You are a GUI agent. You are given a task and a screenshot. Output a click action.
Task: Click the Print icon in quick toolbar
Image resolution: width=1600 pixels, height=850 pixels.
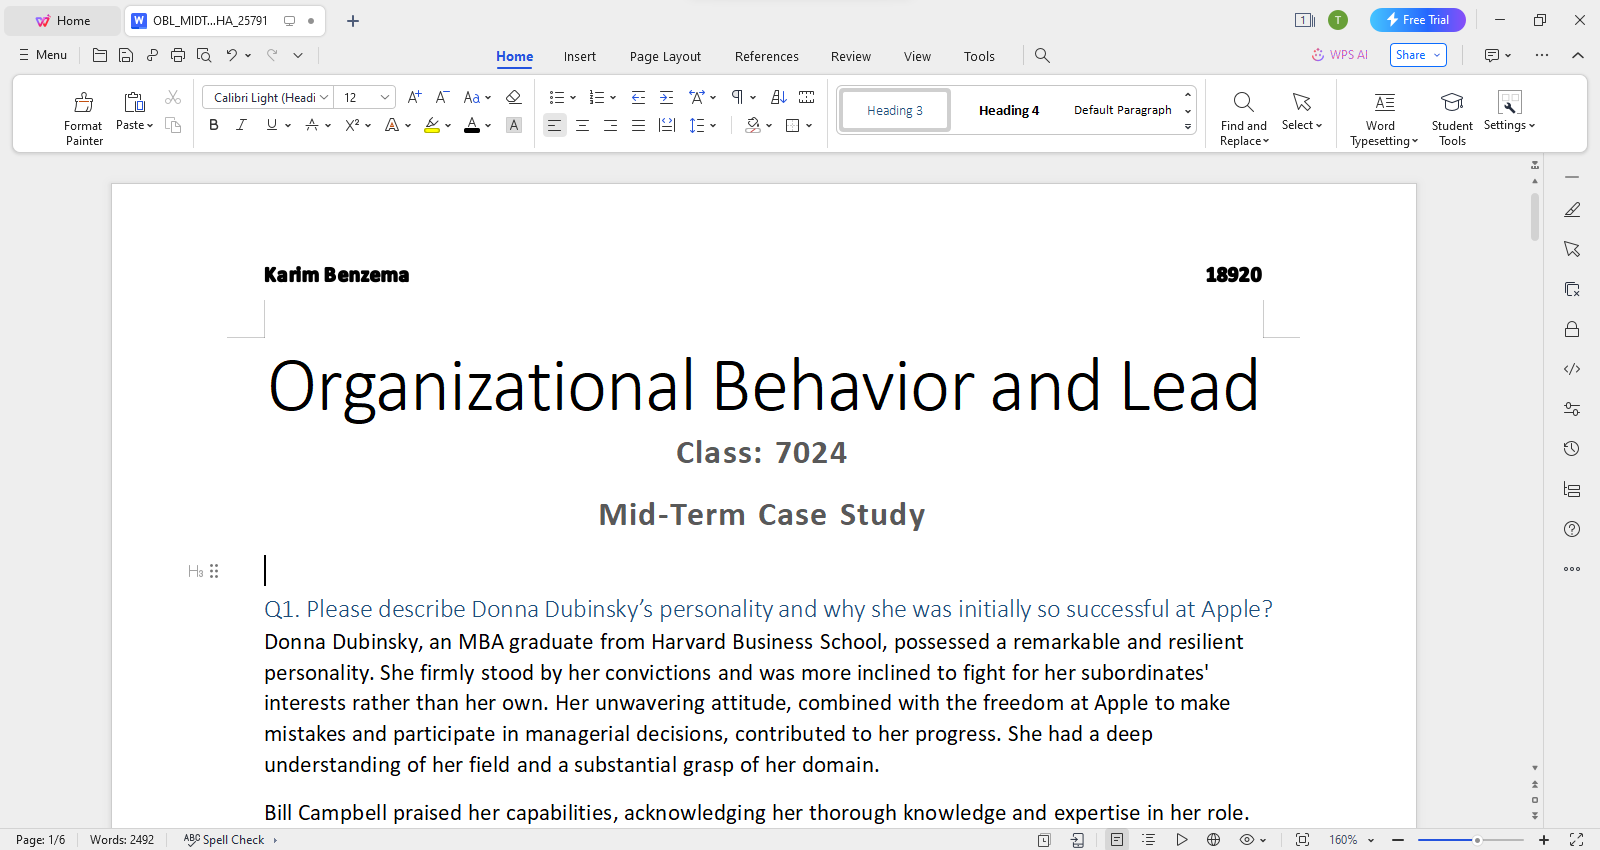click(x=178, y=56)
